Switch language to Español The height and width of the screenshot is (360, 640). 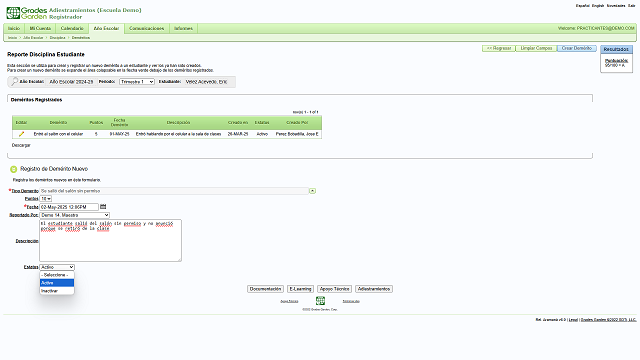tap(582, 6)
